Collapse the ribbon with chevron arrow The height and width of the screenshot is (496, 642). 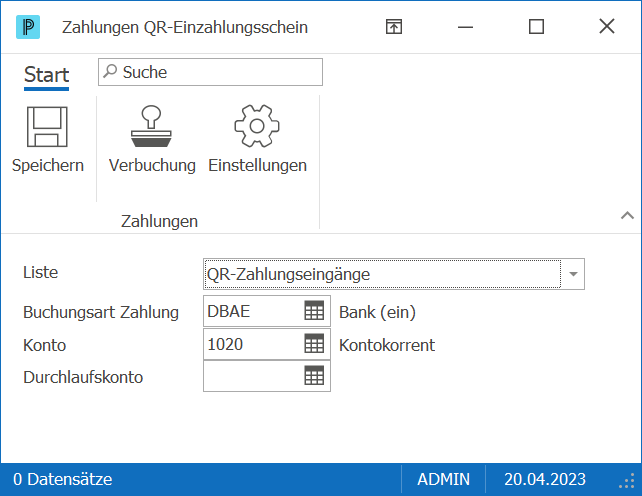[627, 215]
